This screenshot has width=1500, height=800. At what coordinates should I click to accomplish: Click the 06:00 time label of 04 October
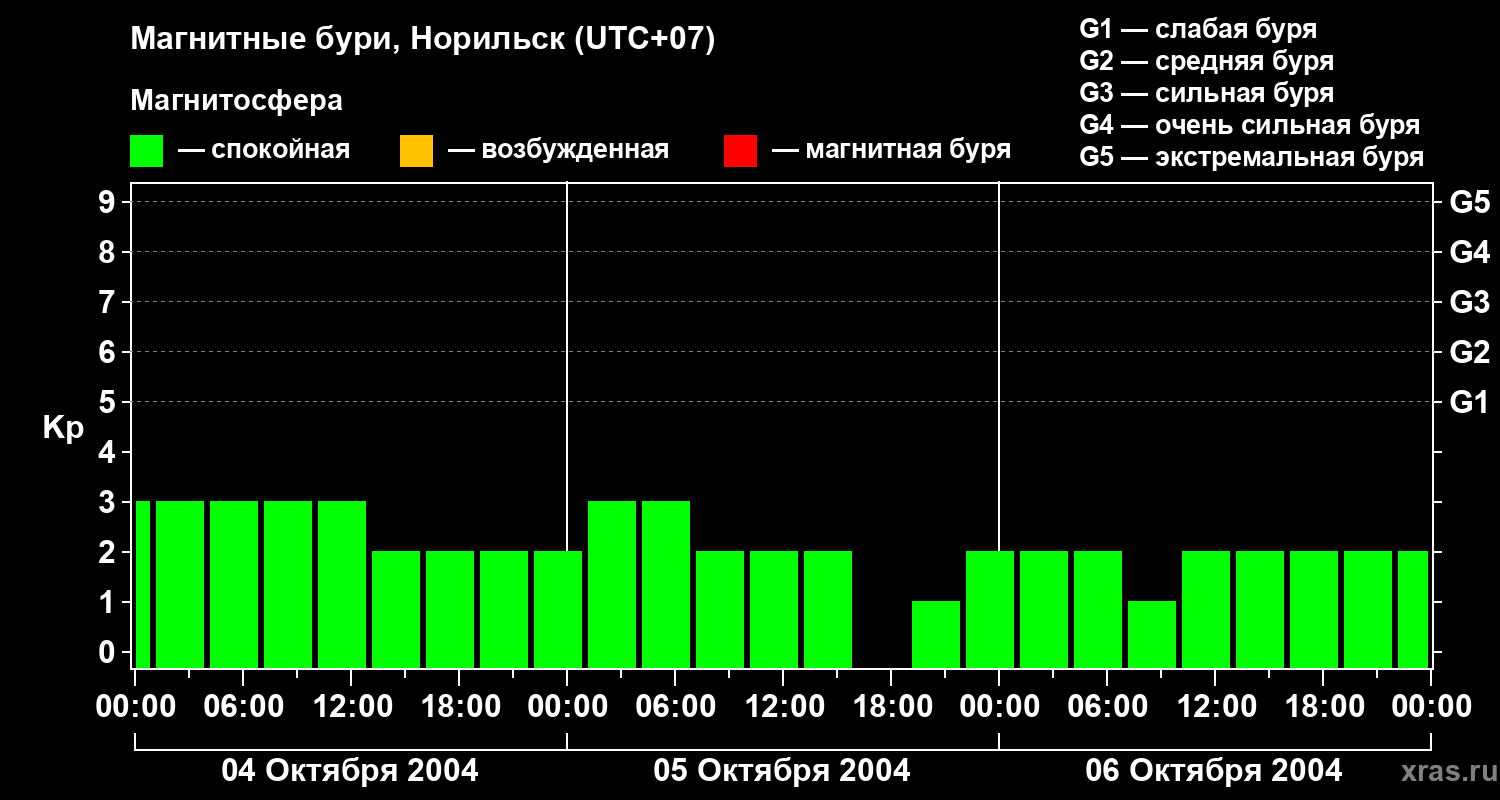coord(242,706)
